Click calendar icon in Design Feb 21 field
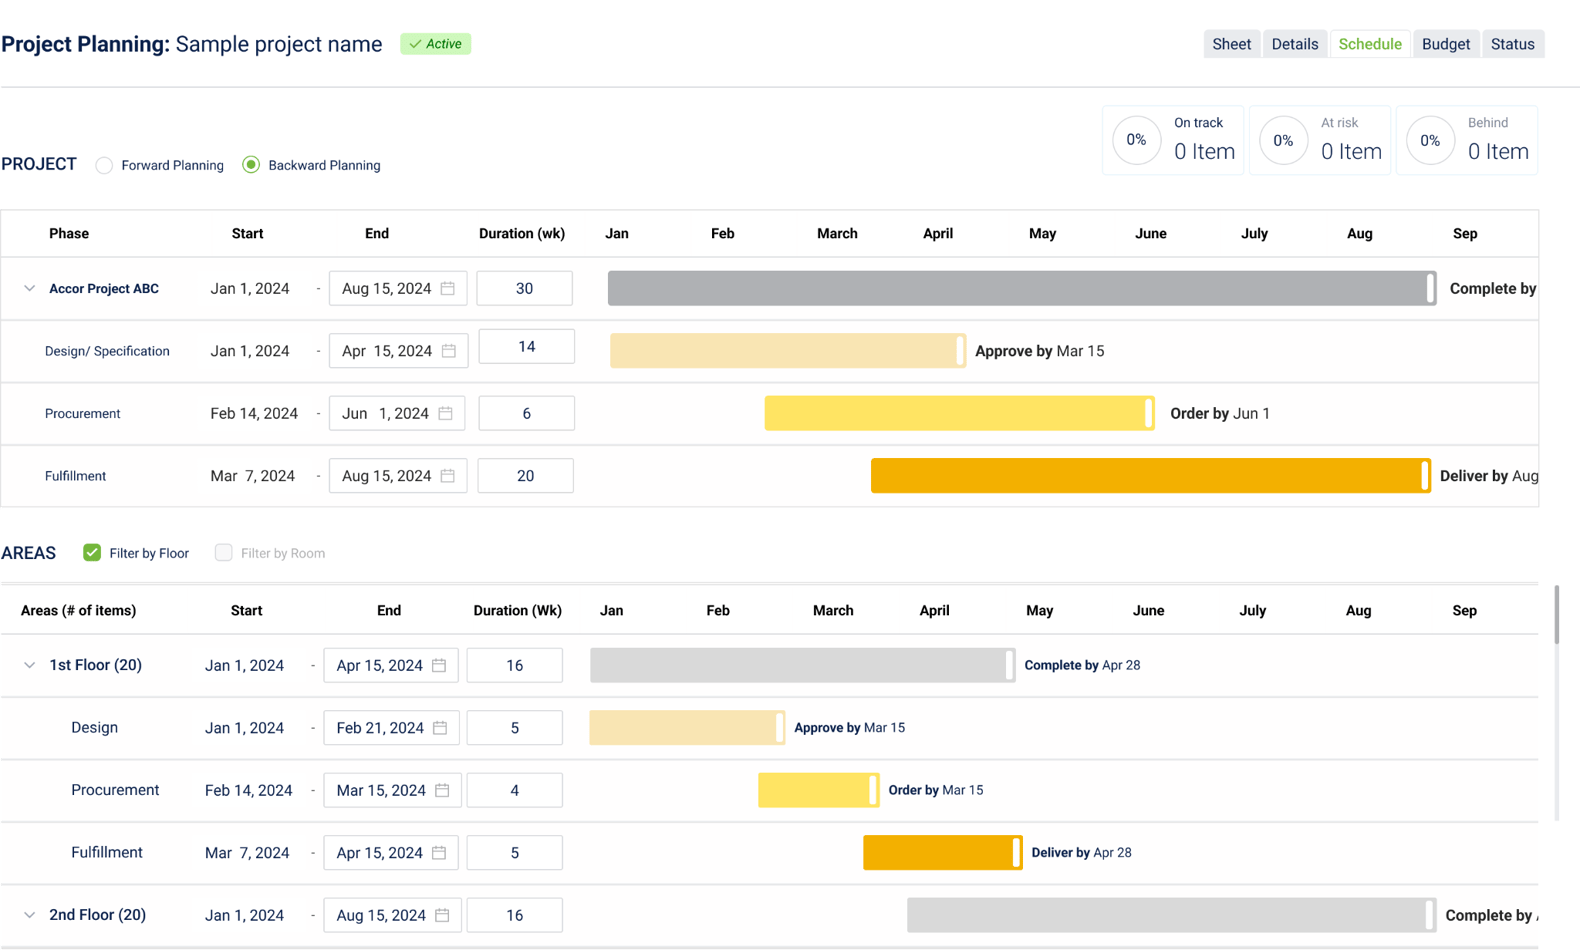 tap(440, 728)
